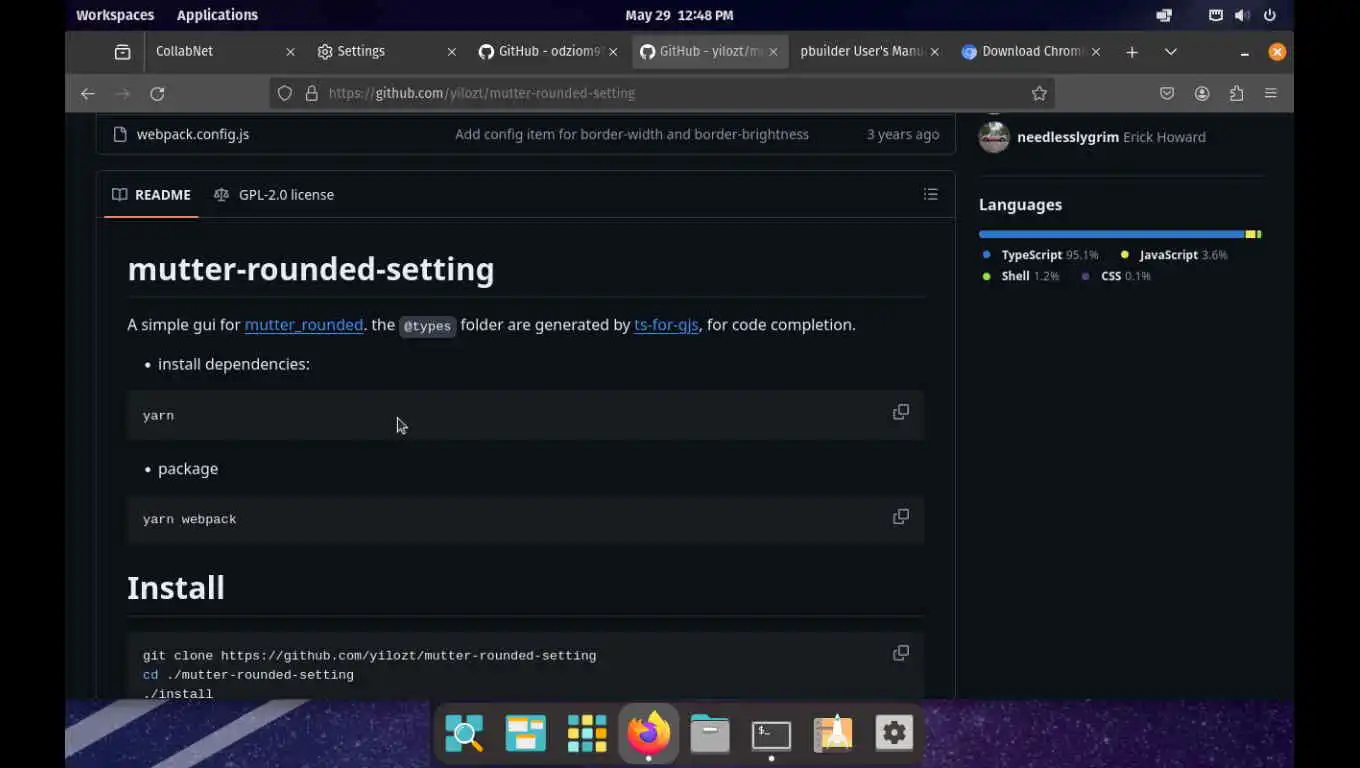Click the mutter-rounded-setting heading
This screenshot has width=1360, height=768.
pyautogui.click(x=311, y=269)
